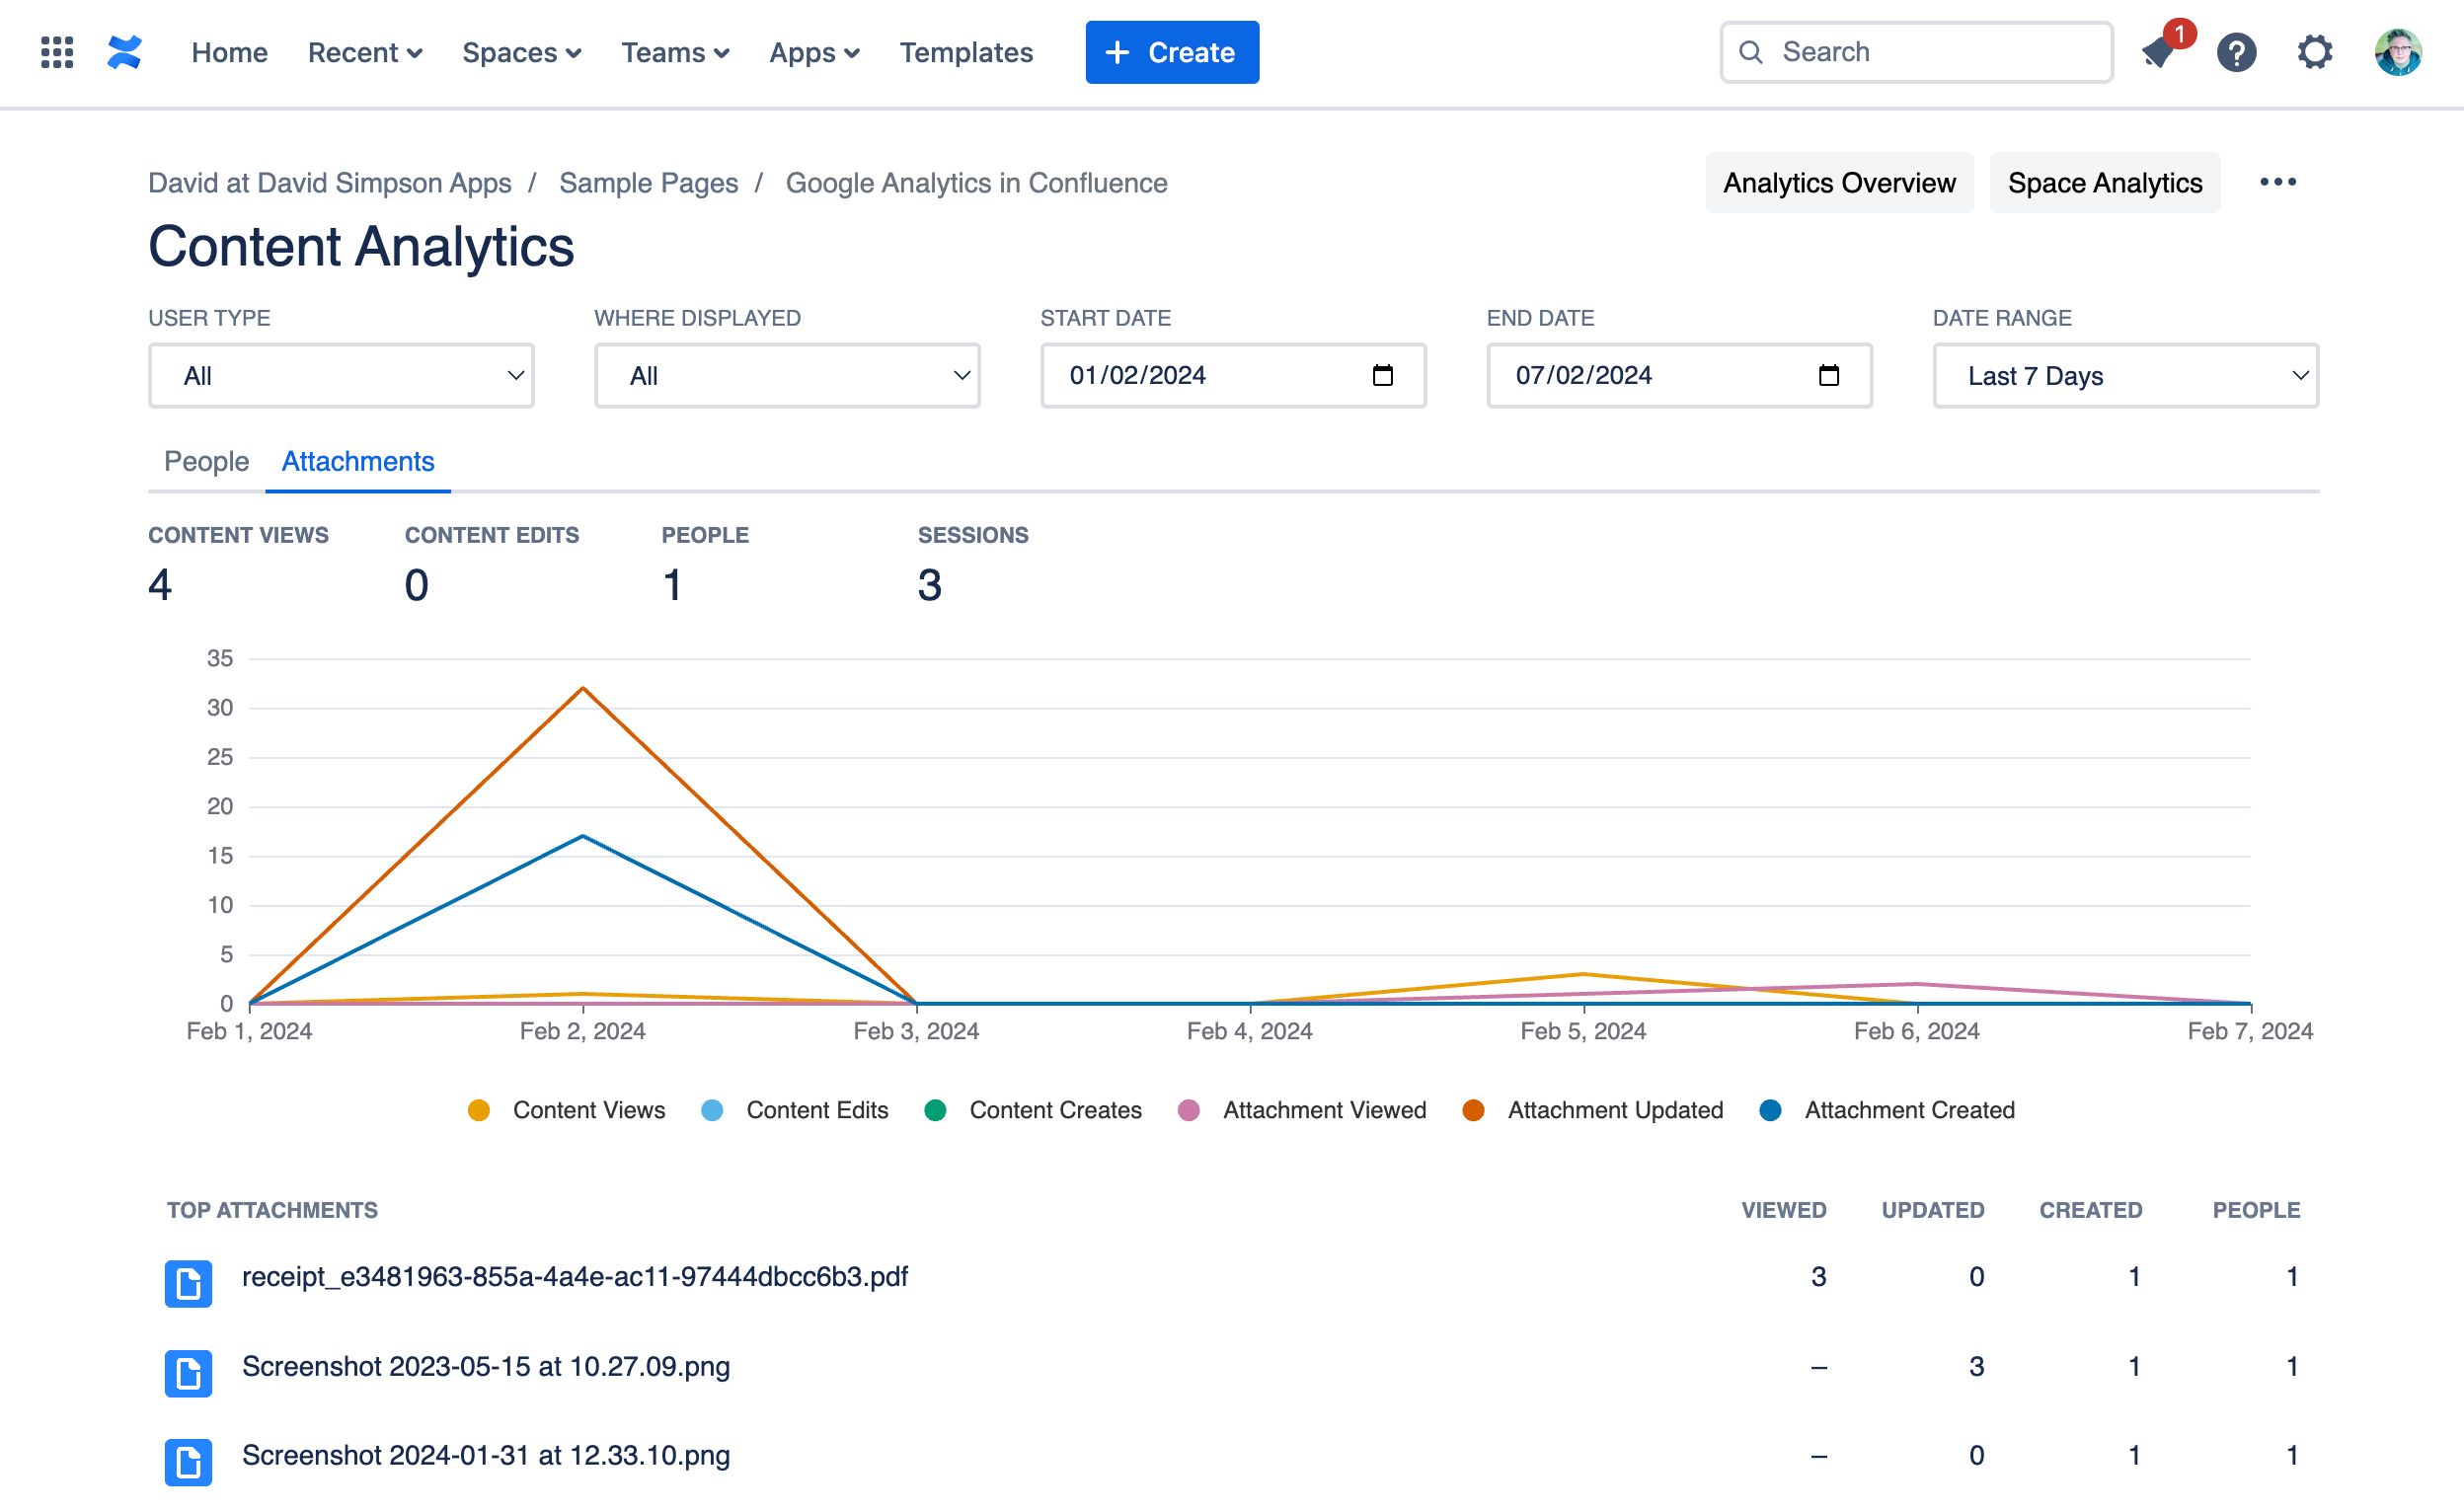
Task: Click the End Date input field
Action: point(1677,373)
